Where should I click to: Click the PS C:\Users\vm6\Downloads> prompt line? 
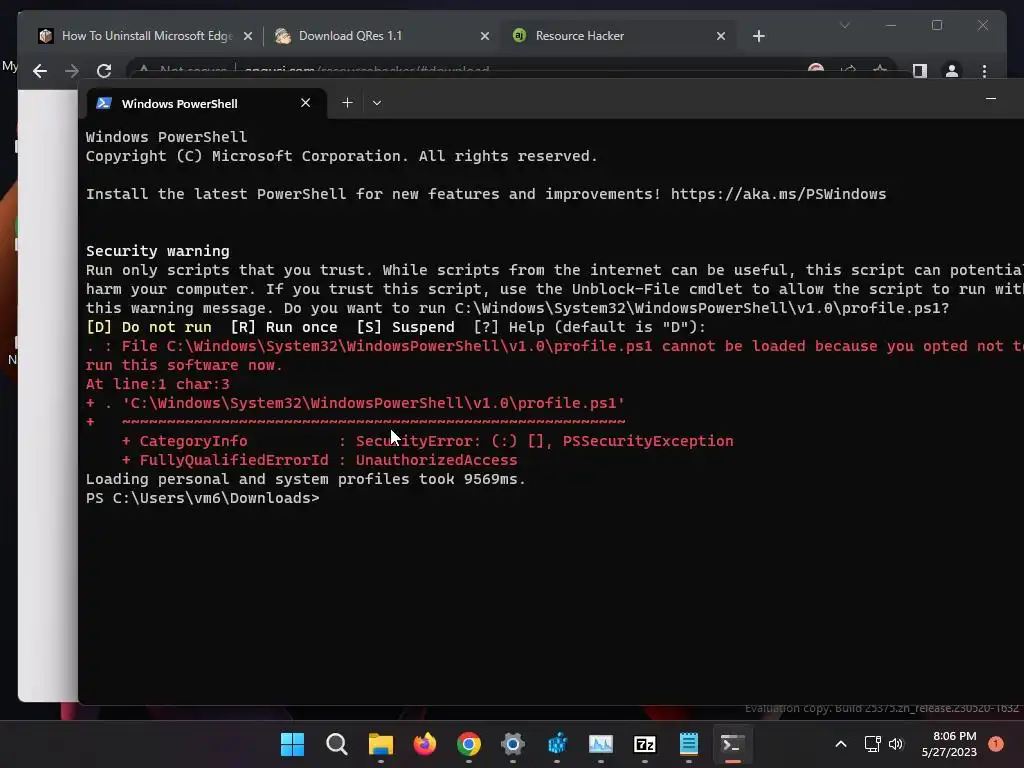pos(202,498)
